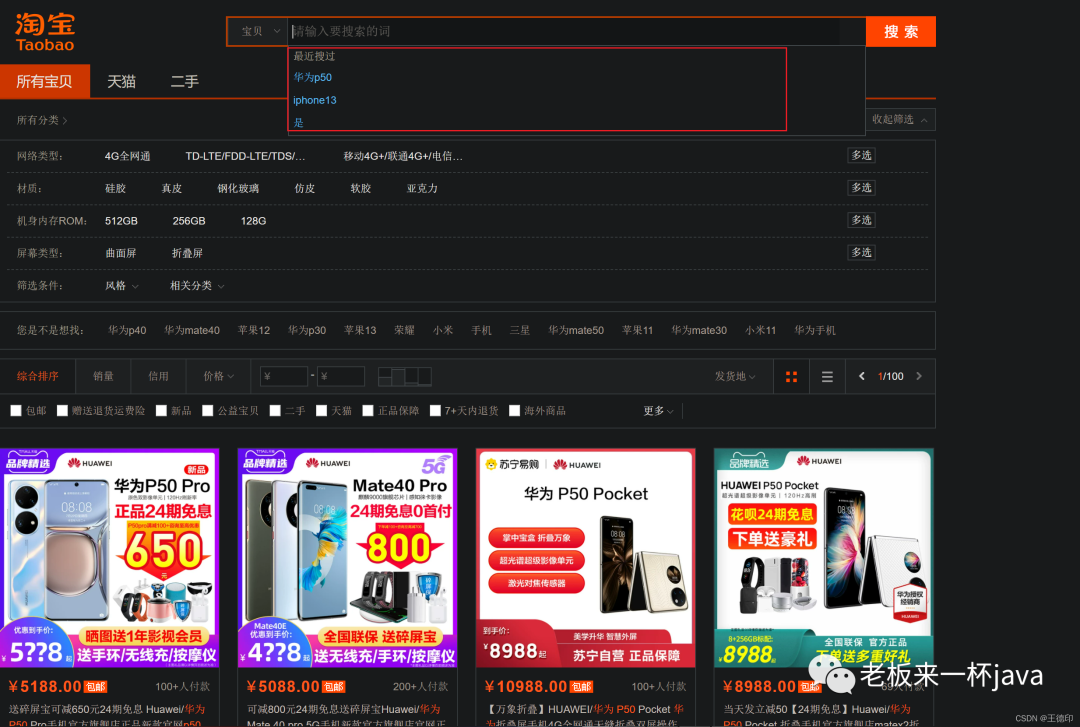Sort results by 销量
The height and width of the screenshot is (727, 1080).
click(103, 376)
